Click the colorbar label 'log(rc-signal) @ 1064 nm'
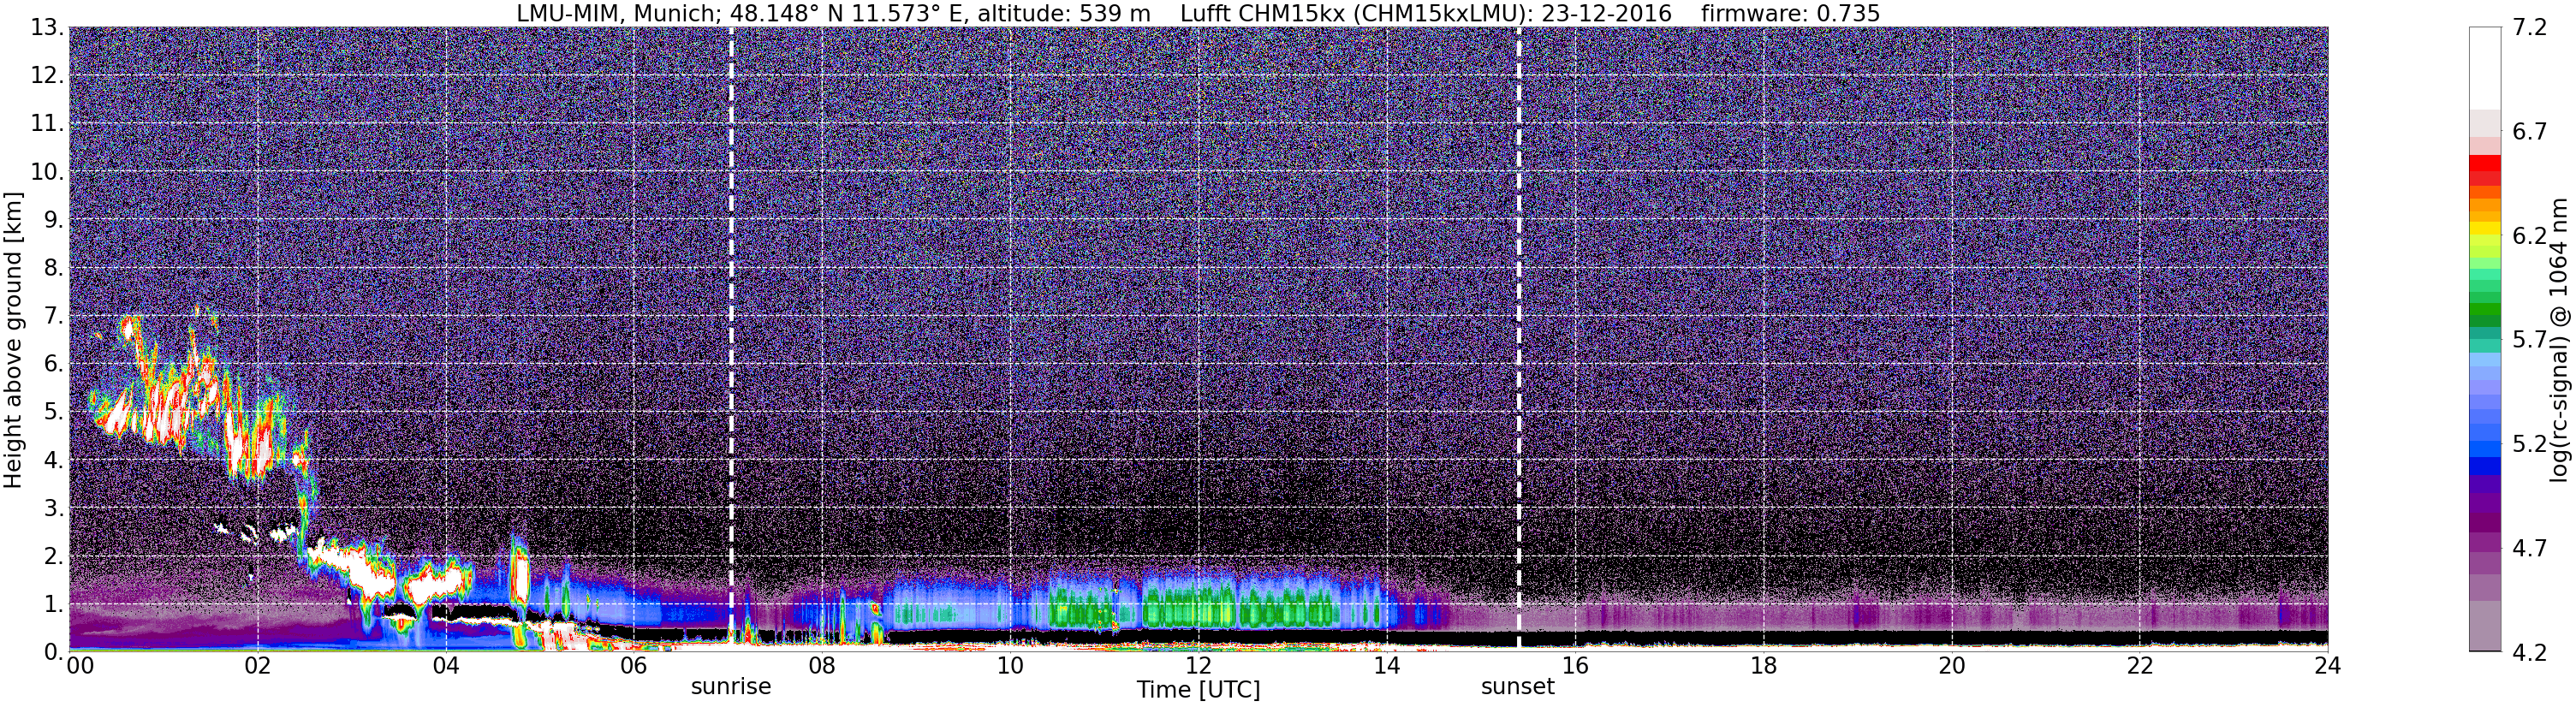Screen dimensions: 2576x707 pyautogui.click(x=2559, y=340)
